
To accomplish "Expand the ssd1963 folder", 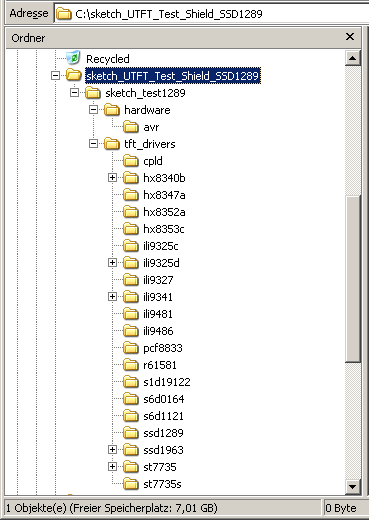I will click(x=112, y=450).
